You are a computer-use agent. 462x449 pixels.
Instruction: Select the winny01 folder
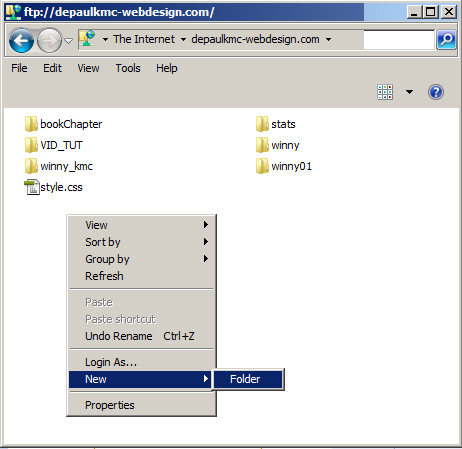pyautogui.click(x=284, y=166)
